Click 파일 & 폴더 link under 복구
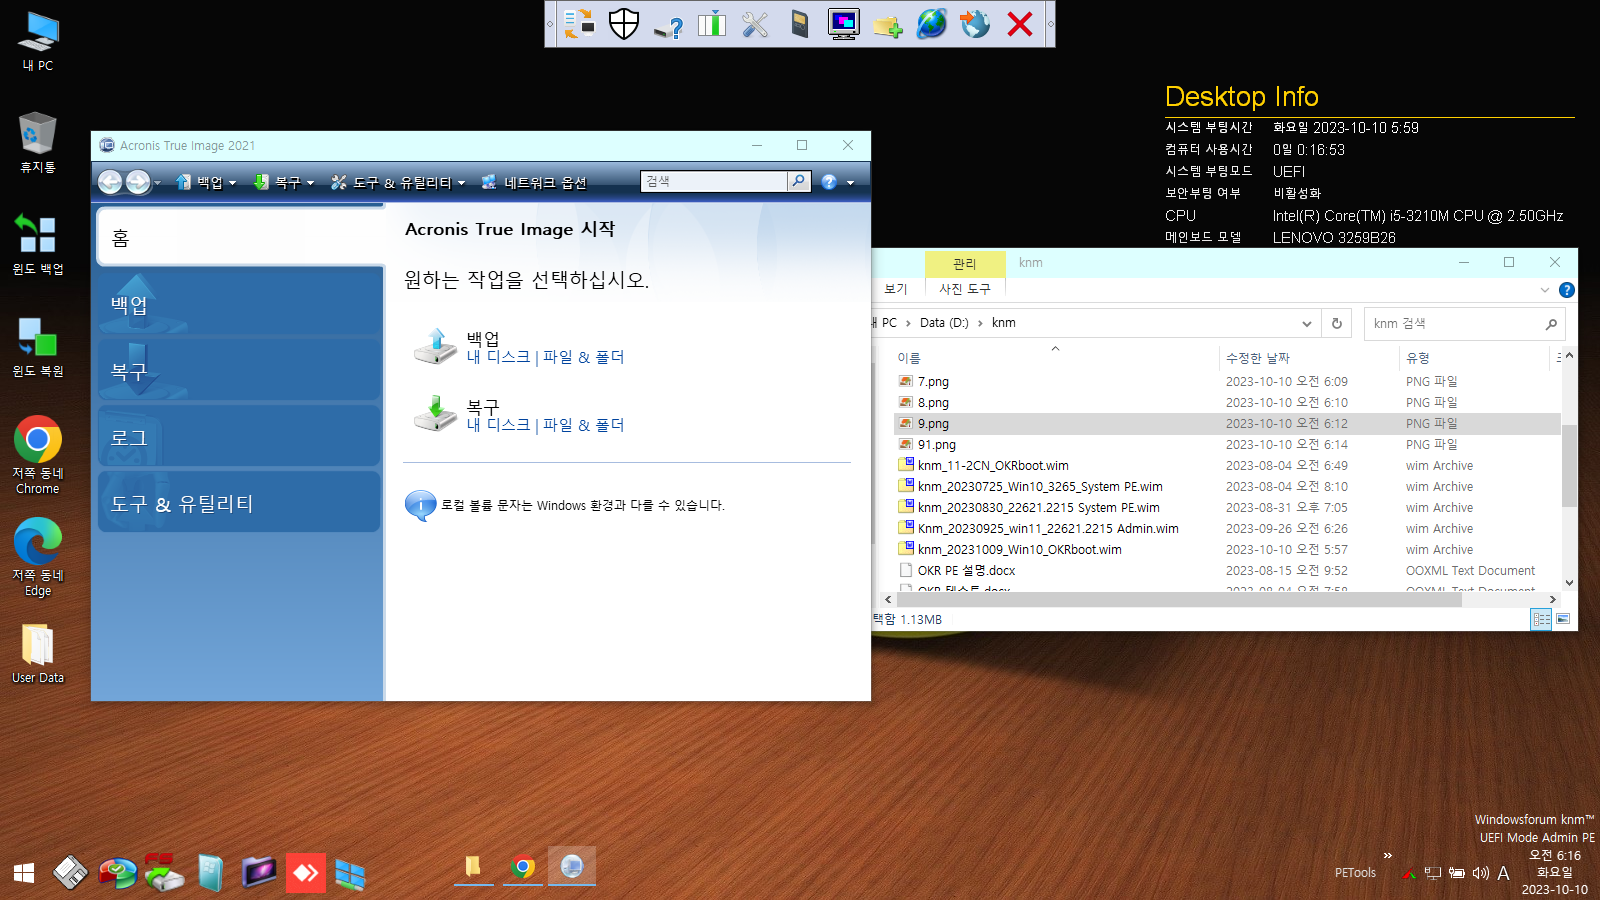This screenshot has height=900, width=1600. pos(583,425)
